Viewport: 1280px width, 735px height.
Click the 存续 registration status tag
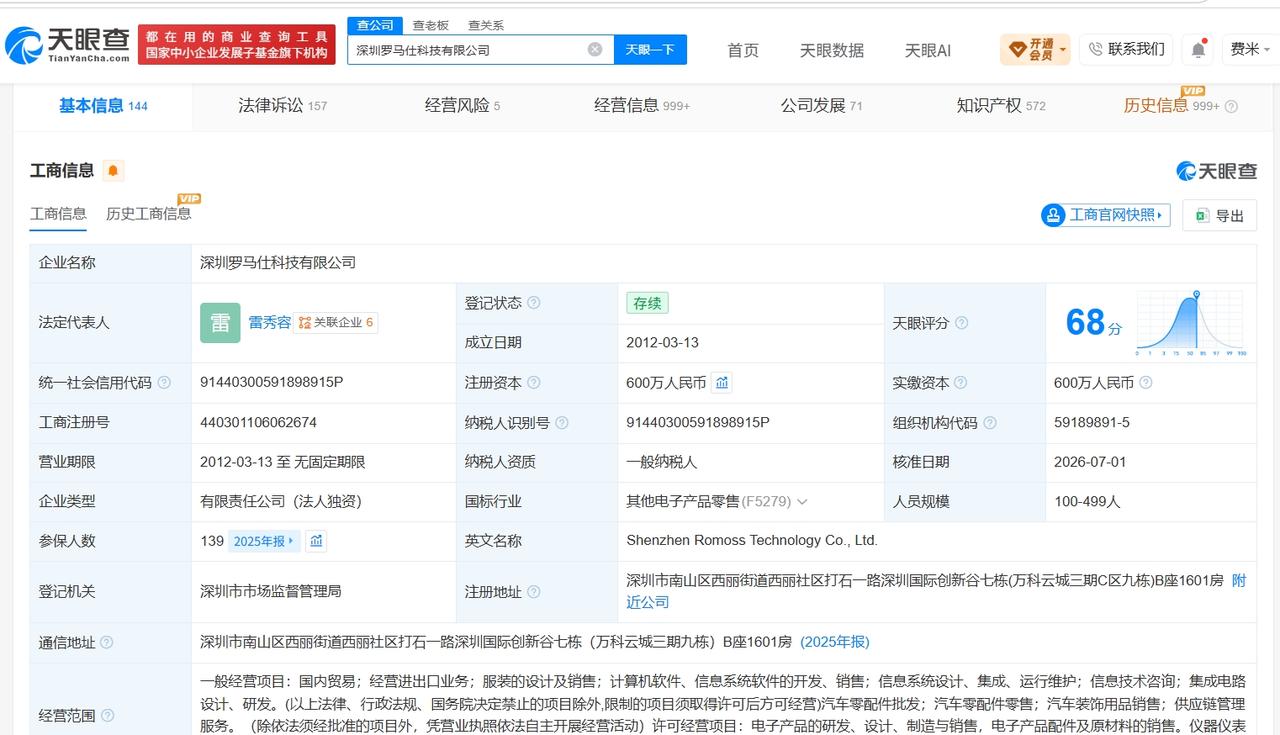[x=647, y=303]
